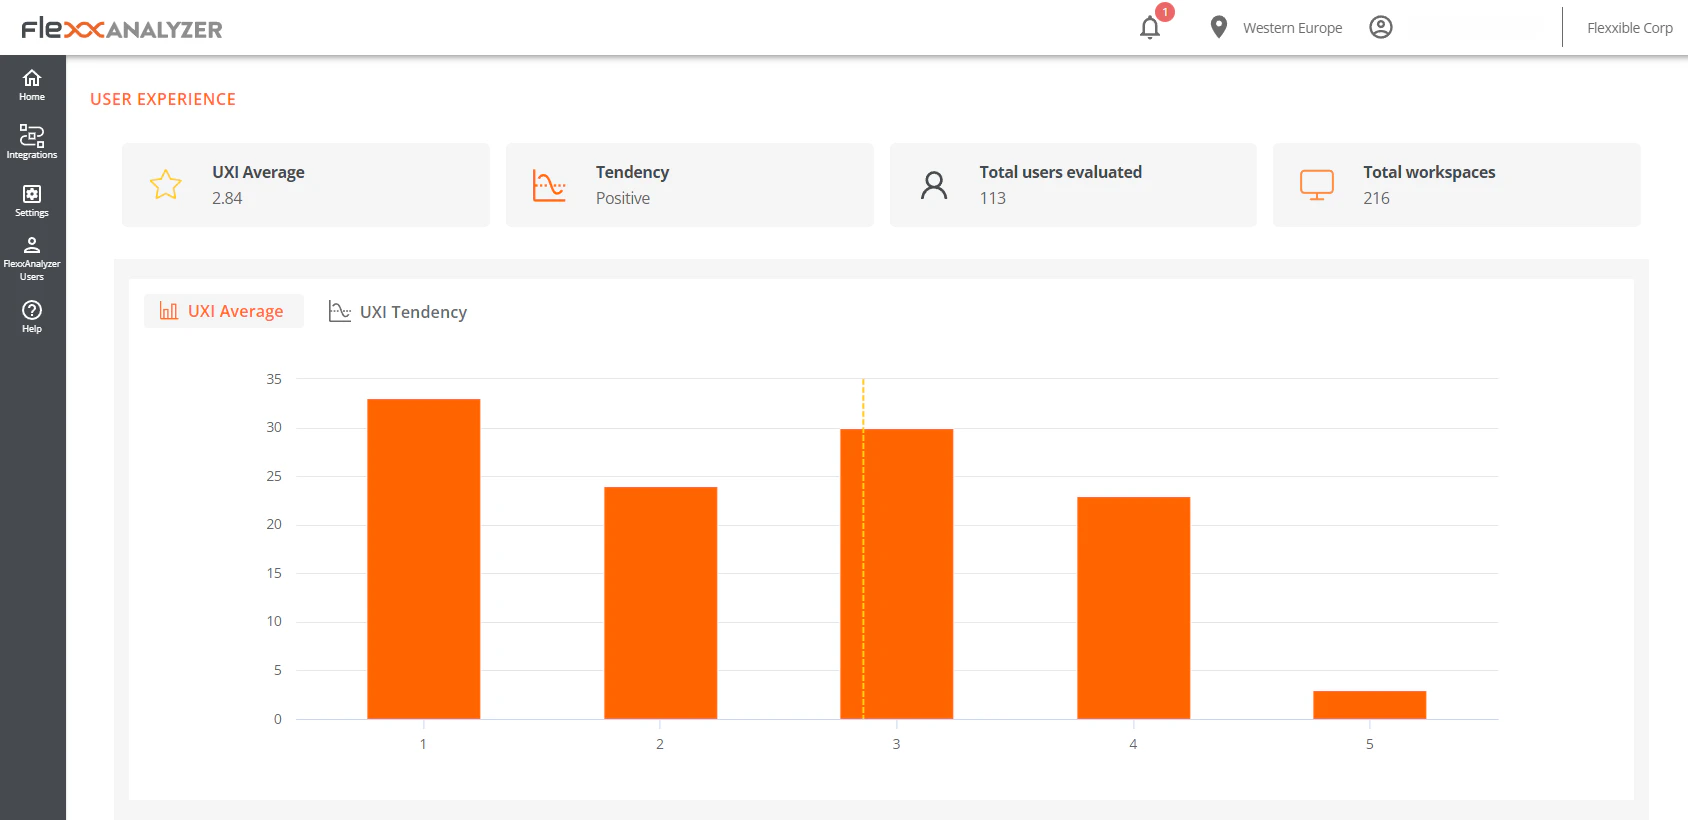Click the star icon in UXI Average card
This screenshot has height=820, width=1688.
click(166, 185)
